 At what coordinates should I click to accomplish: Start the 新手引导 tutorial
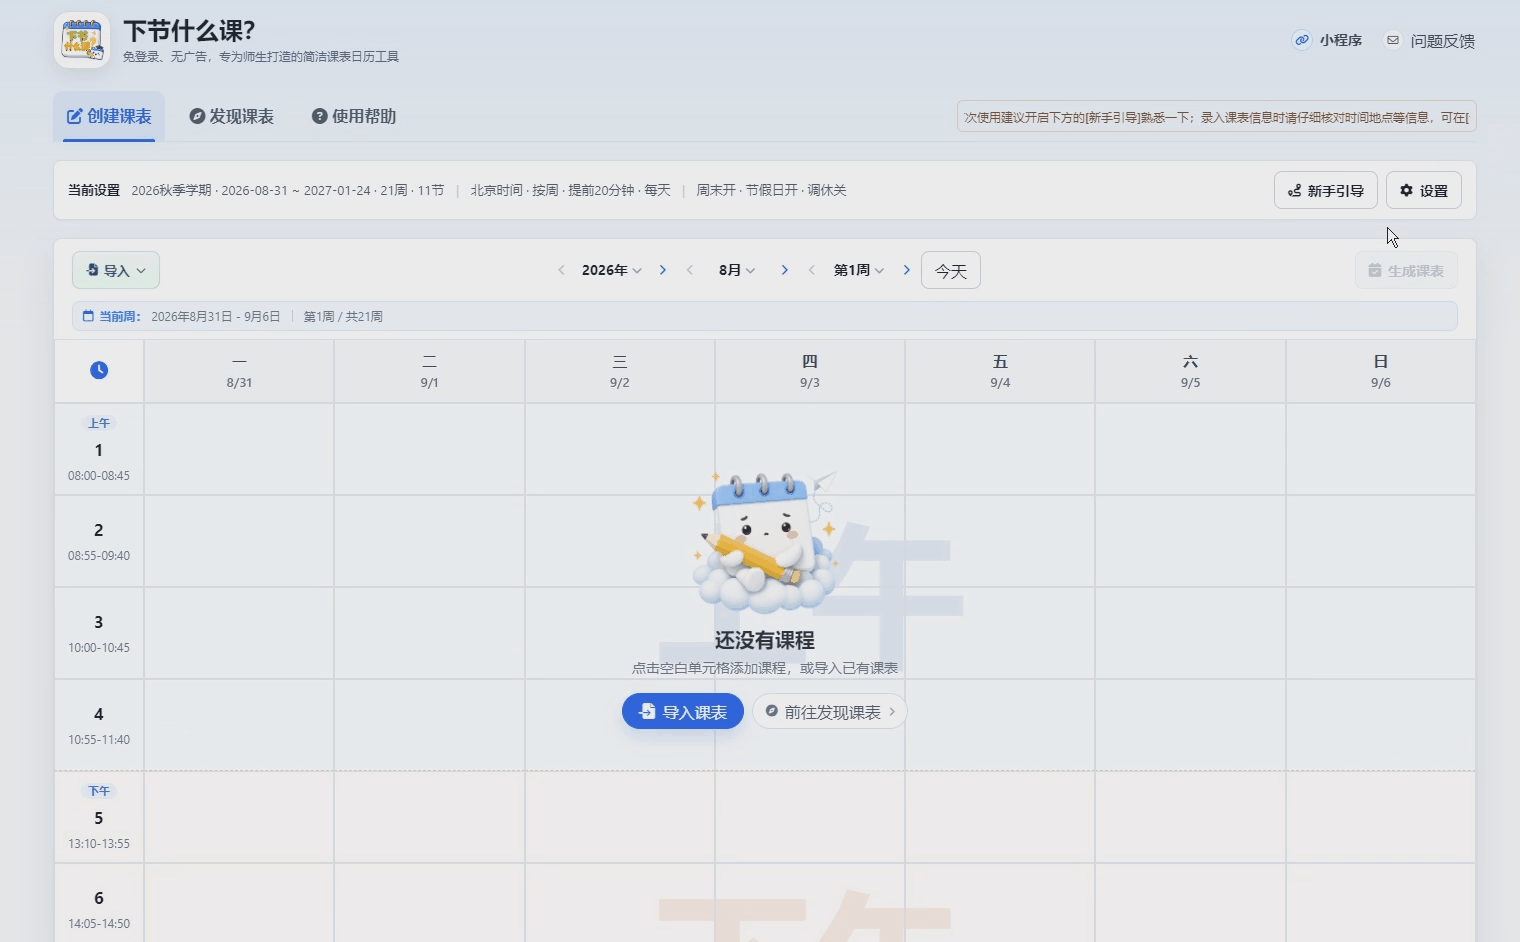1326,190
